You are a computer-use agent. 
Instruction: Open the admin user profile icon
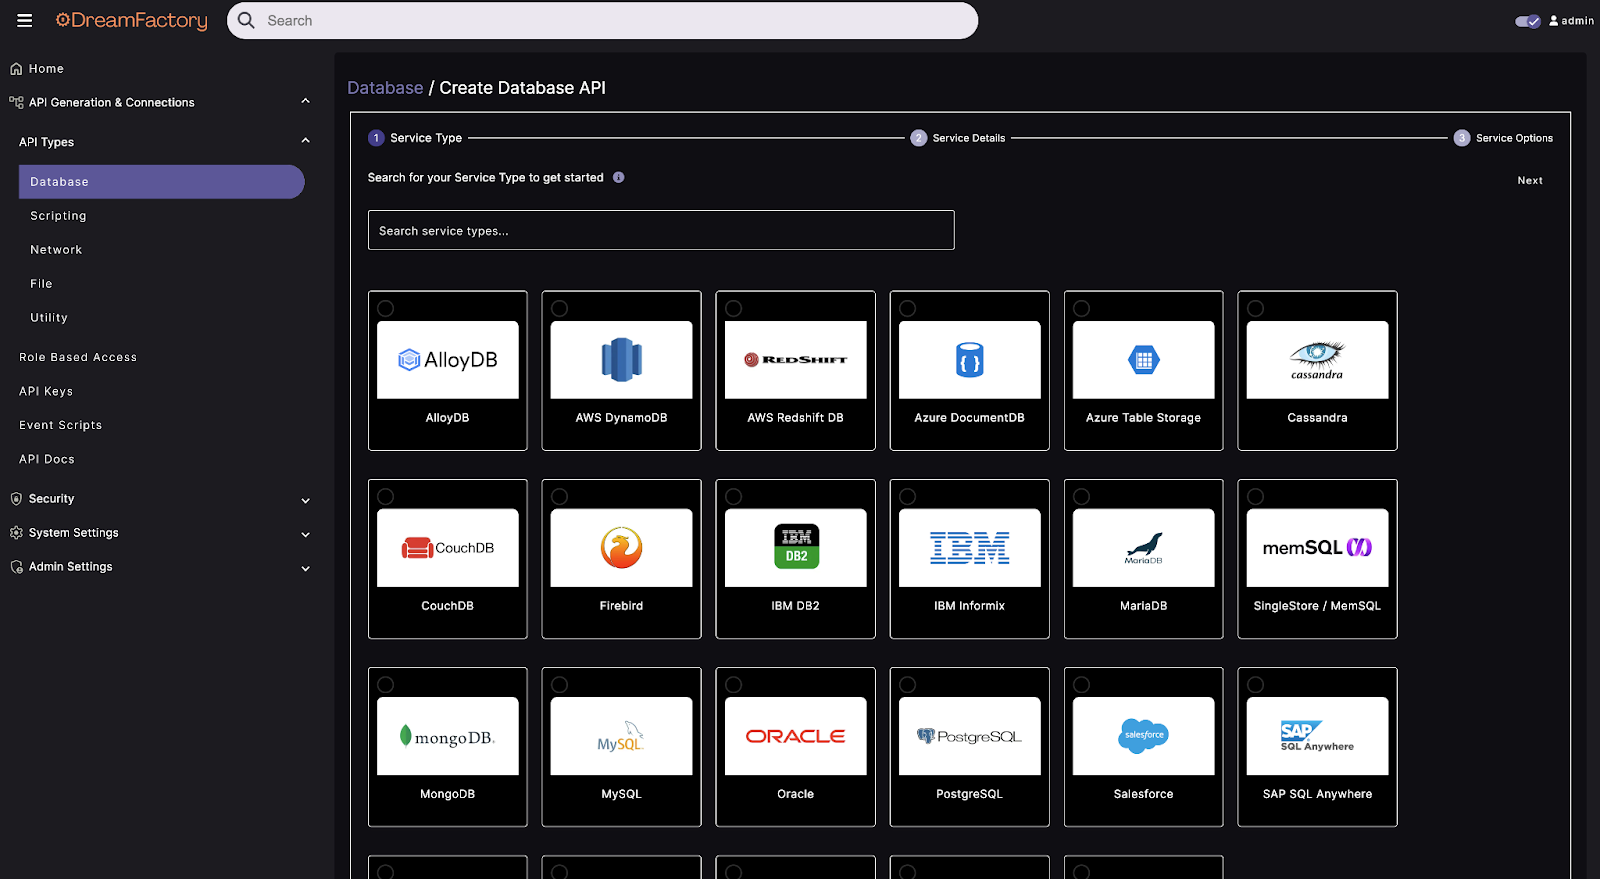(x=1554, y=20)
